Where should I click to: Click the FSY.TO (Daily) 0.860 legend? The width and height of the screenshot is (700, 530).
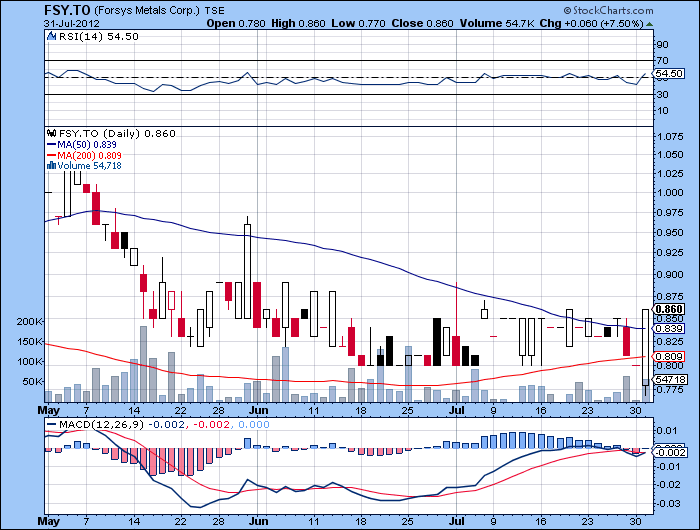coord(117,134)
